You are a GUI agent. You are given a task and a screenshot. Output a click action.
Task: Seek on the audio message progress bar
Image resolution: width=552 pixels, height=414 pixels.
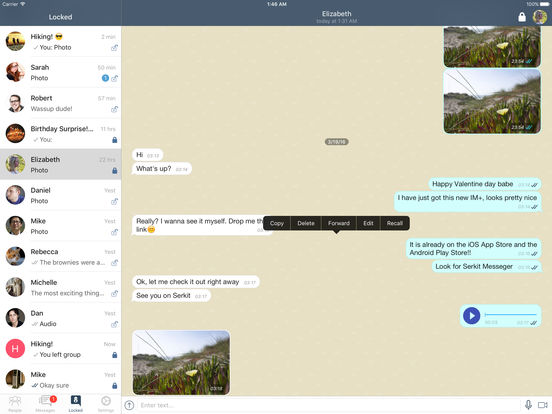510,314
